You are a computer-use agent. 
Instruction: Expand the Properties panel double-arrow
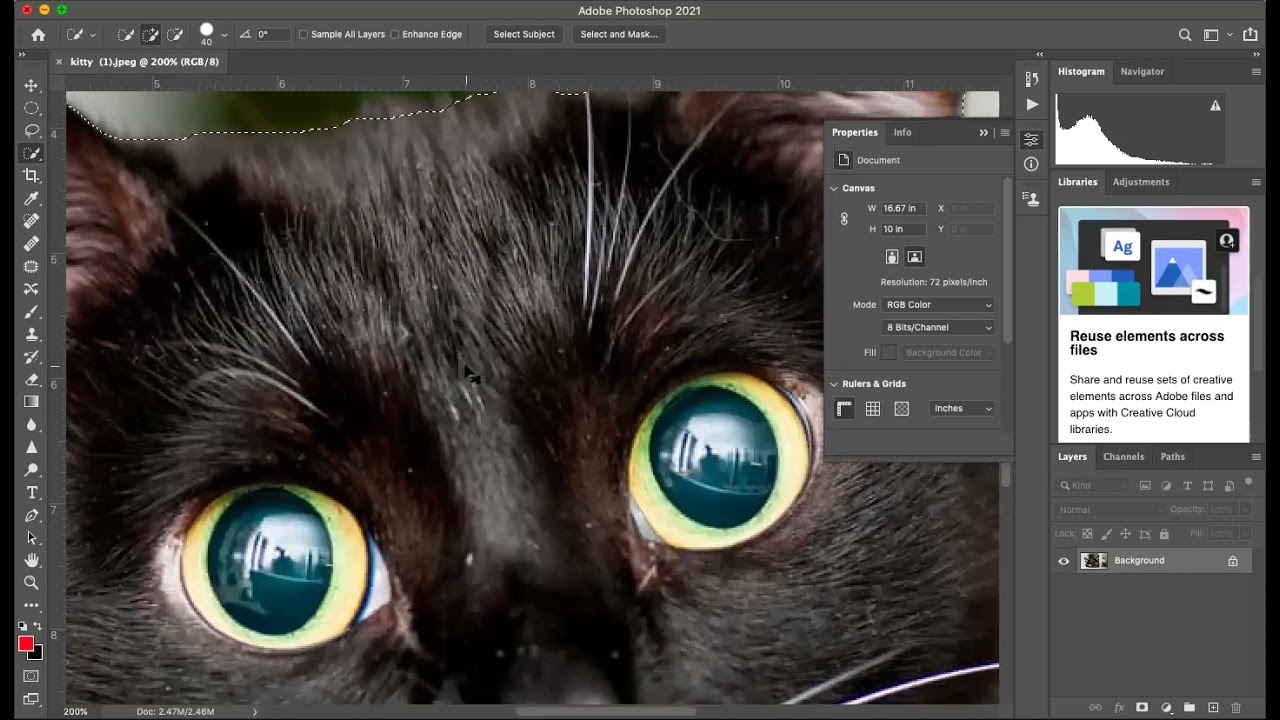[984, 132]
